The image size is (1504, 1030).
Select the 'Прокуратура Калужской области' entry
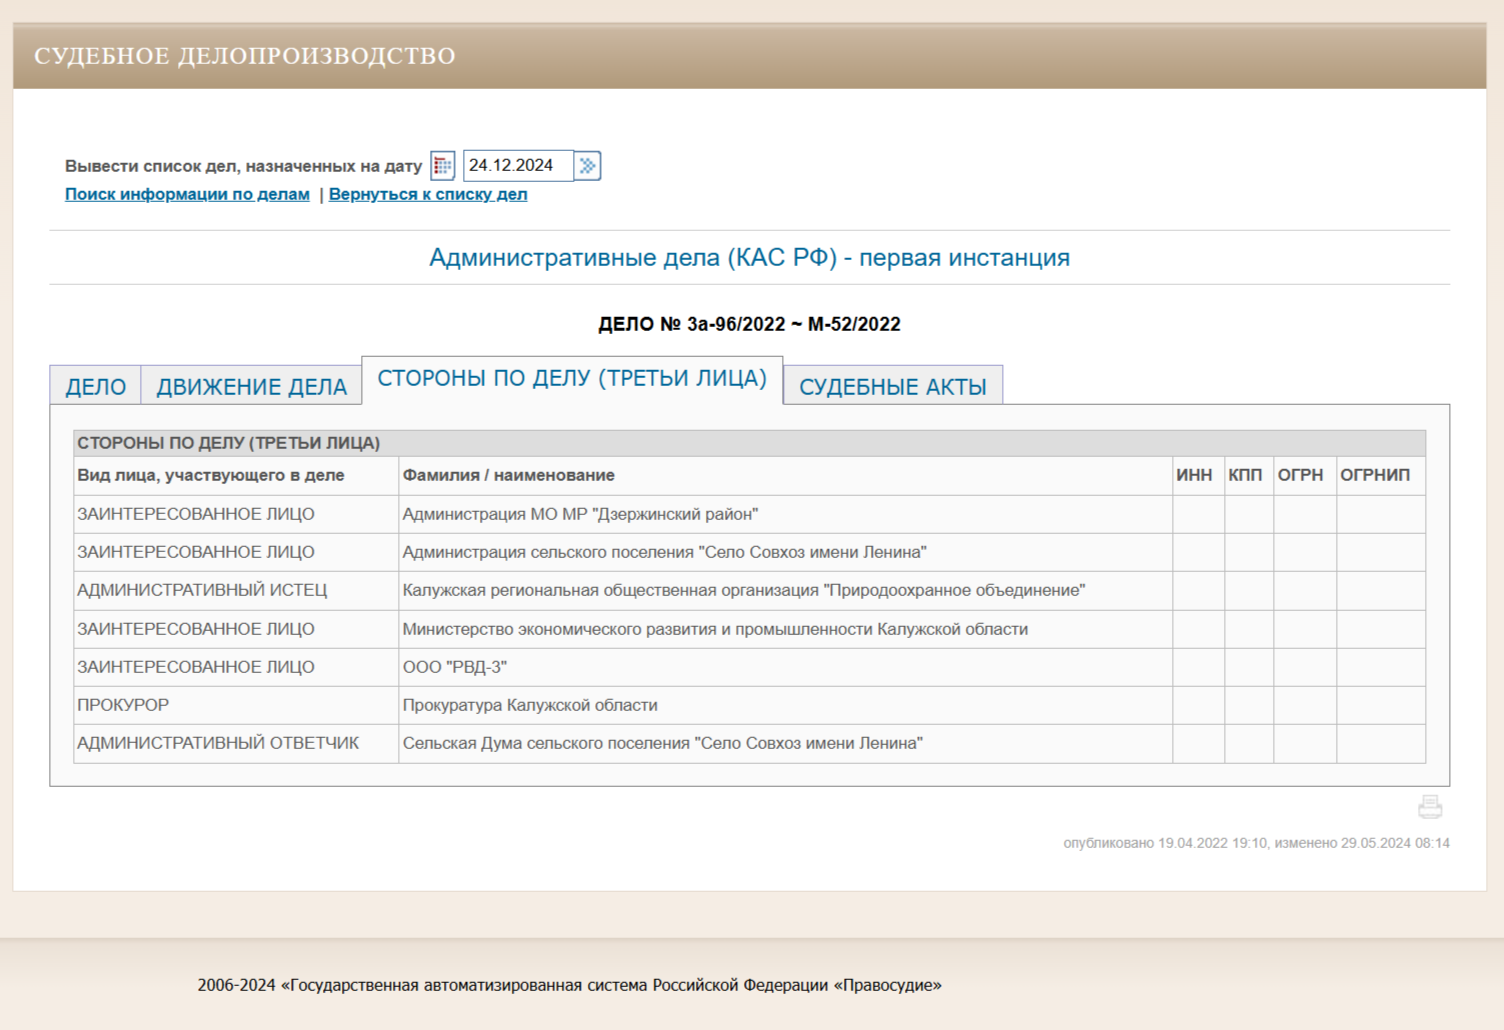tap(530, 705)
